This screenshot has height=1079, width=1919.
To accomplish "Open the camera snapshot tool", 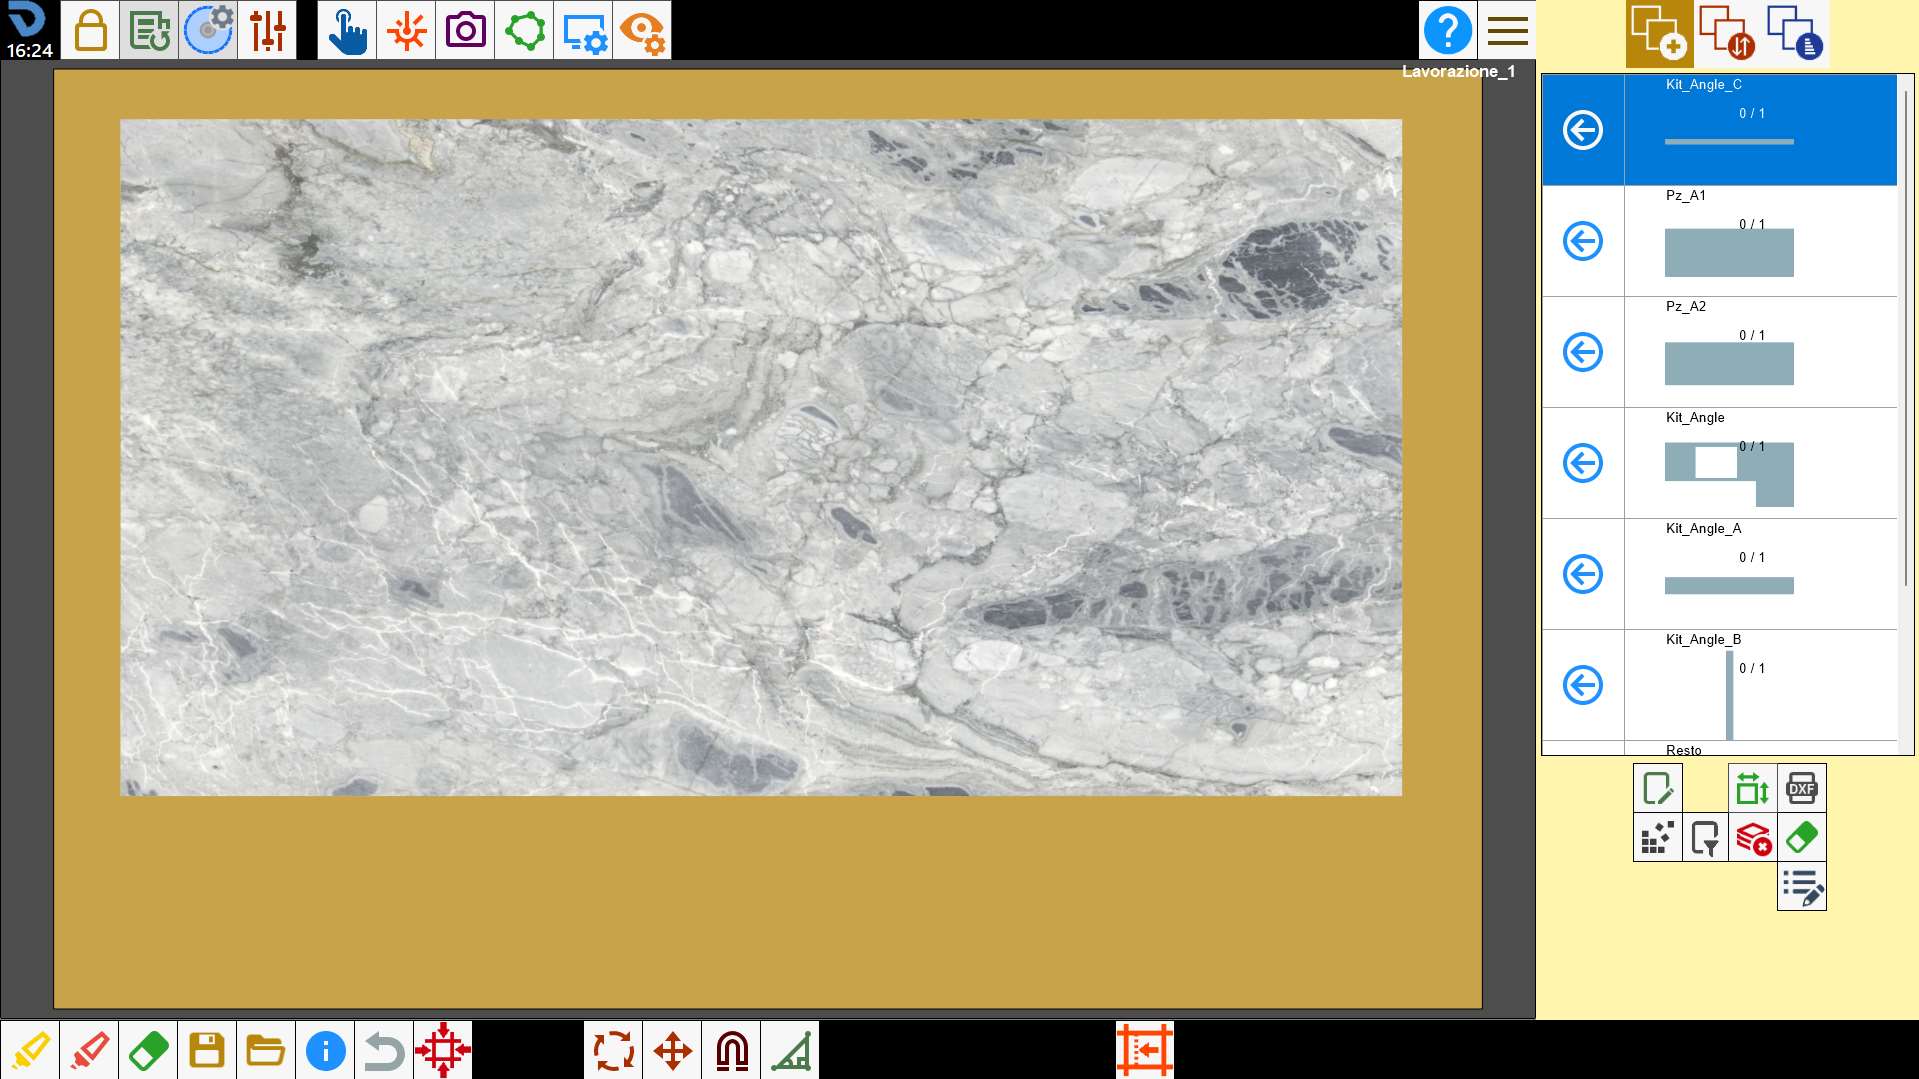I will [465, 30].
